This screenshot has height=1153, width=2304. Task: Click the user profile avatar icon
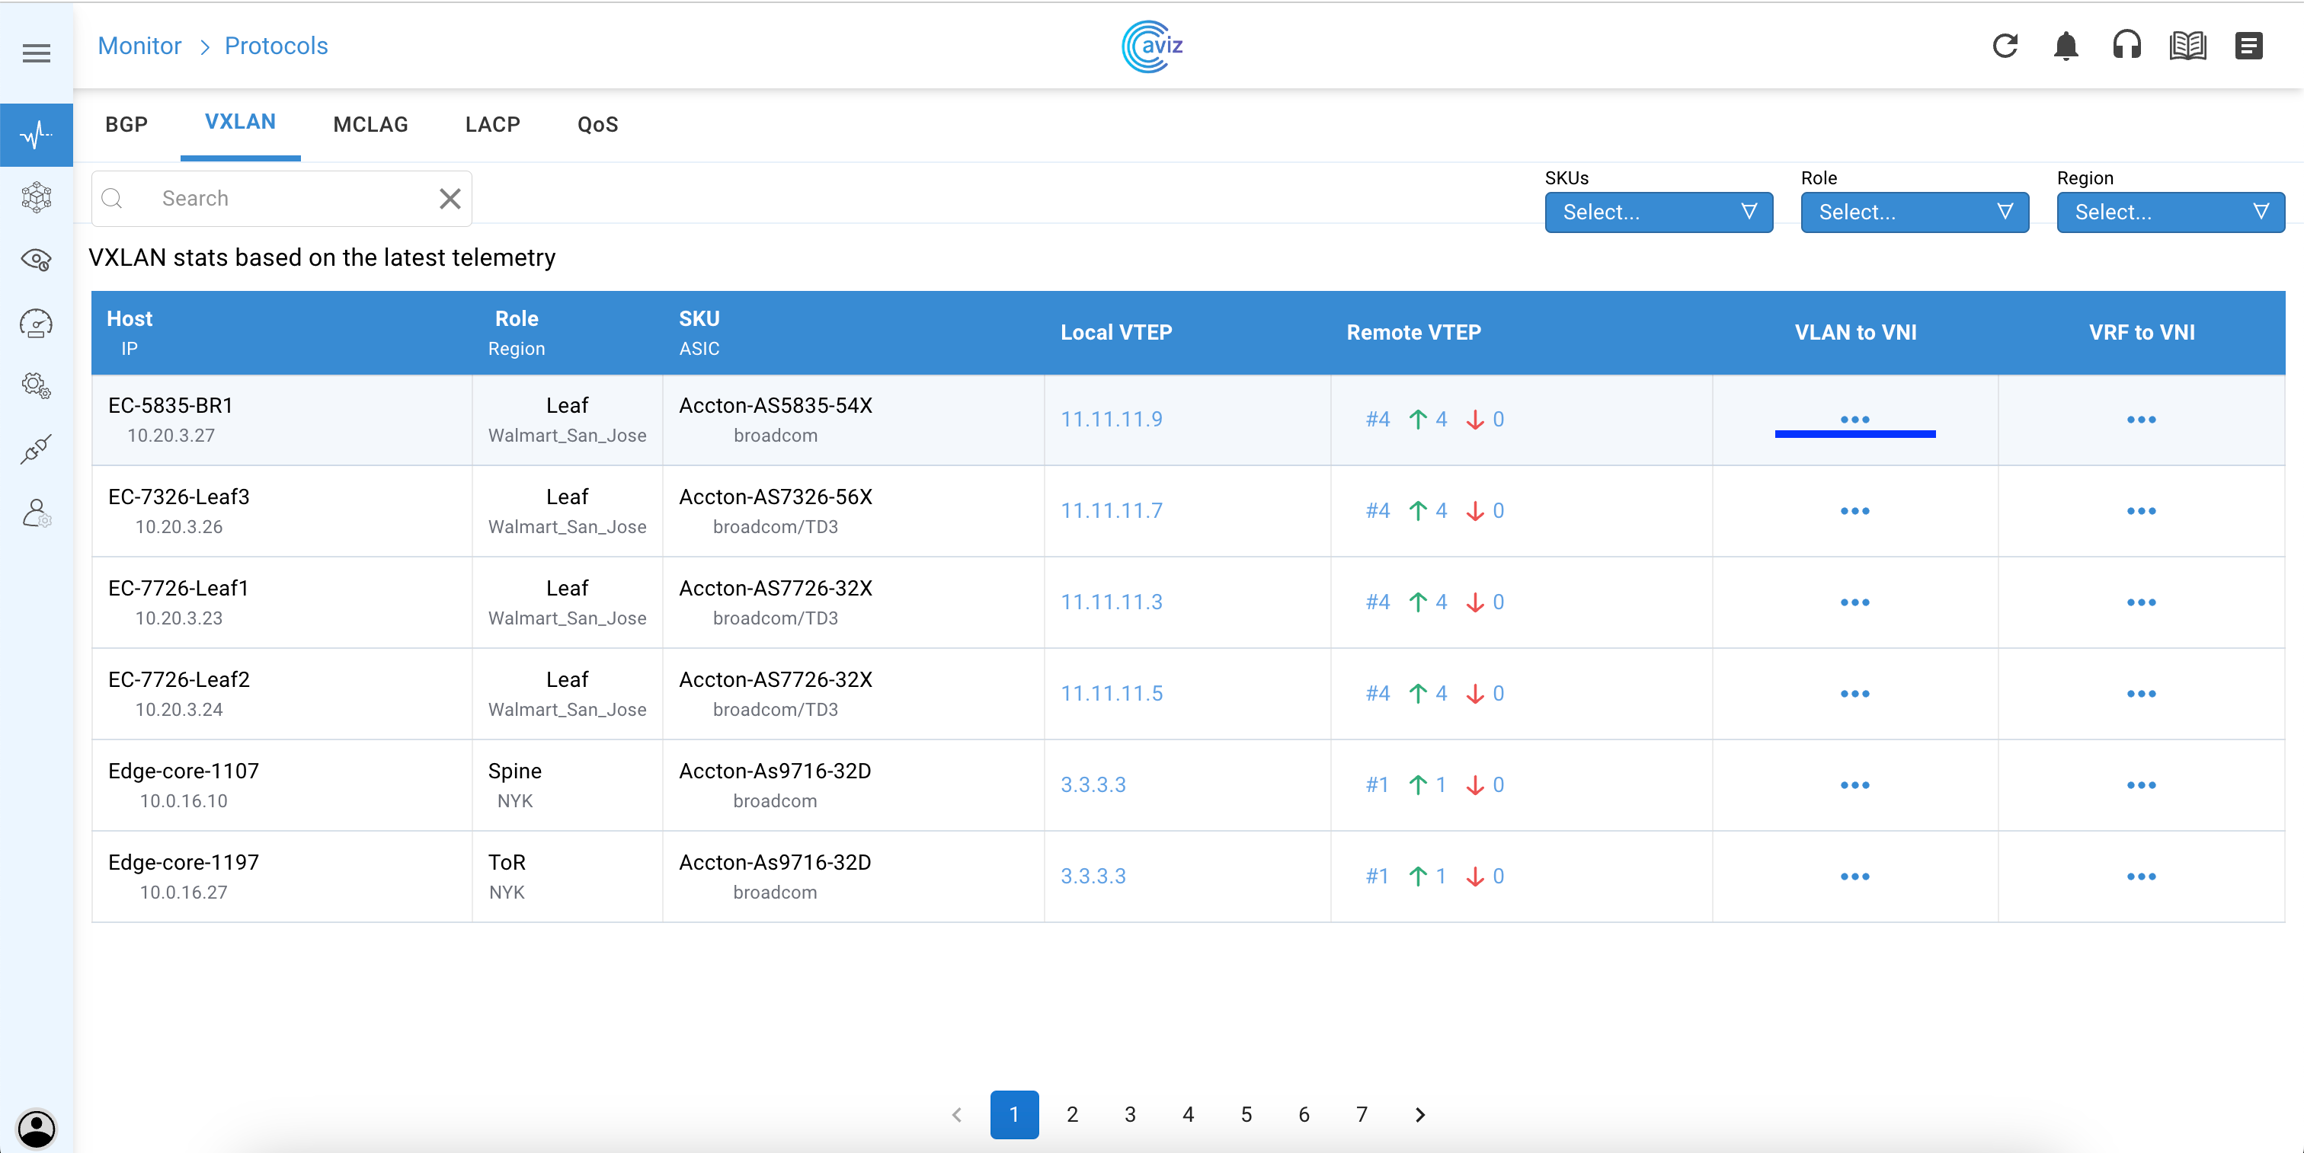36,1129
